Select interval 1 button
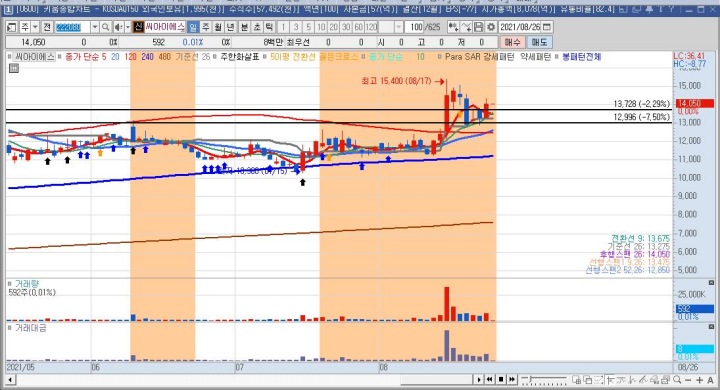Image resolution: width=720 pixels, height=390 pixels. [x=283, y=27]
